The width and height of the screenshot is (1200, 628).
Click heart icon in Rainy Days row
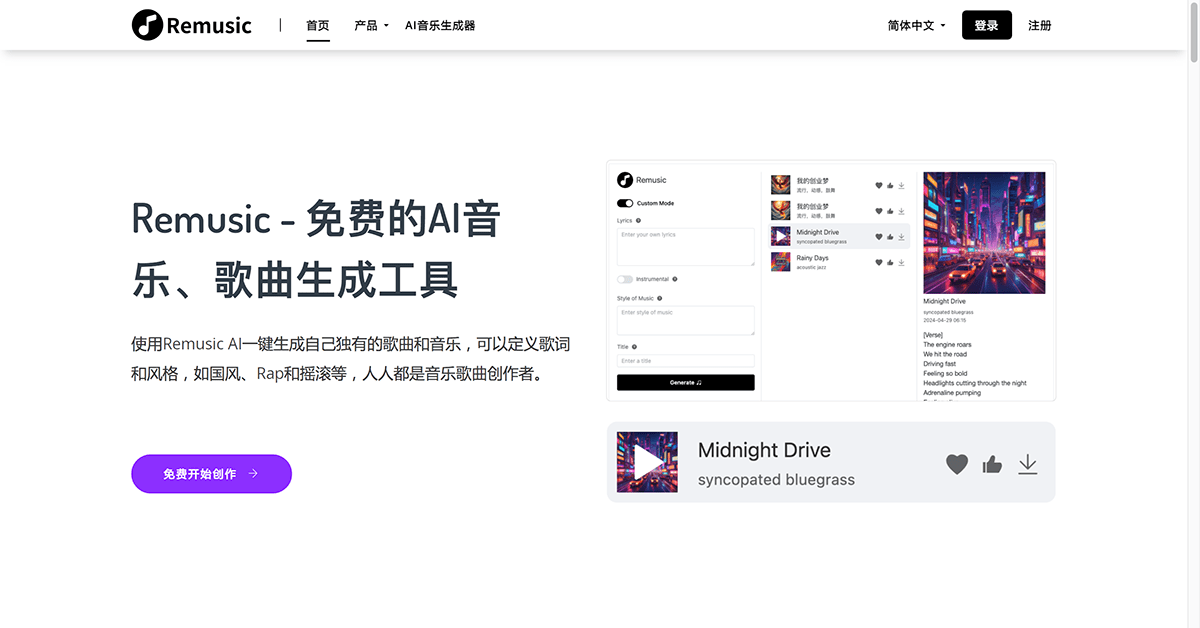tap(879, 262)
